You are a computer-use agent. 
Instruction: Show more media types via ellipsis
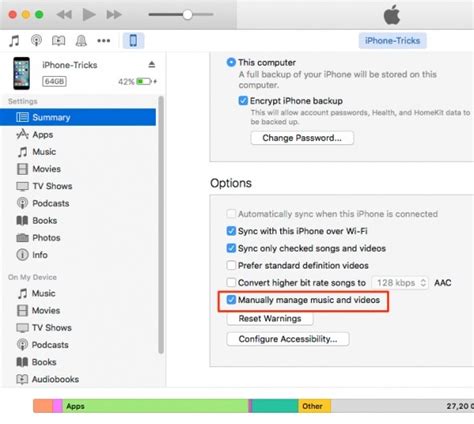[103, 41]
